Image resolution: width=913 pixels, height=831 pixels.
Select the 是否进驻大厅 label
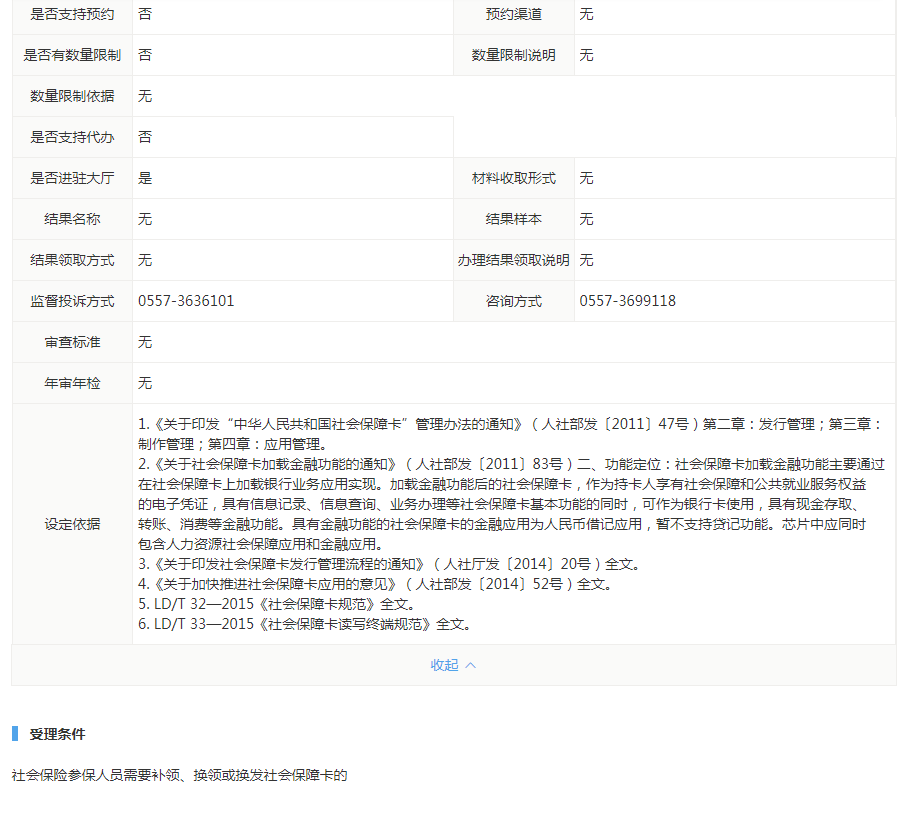click(72, 178)
